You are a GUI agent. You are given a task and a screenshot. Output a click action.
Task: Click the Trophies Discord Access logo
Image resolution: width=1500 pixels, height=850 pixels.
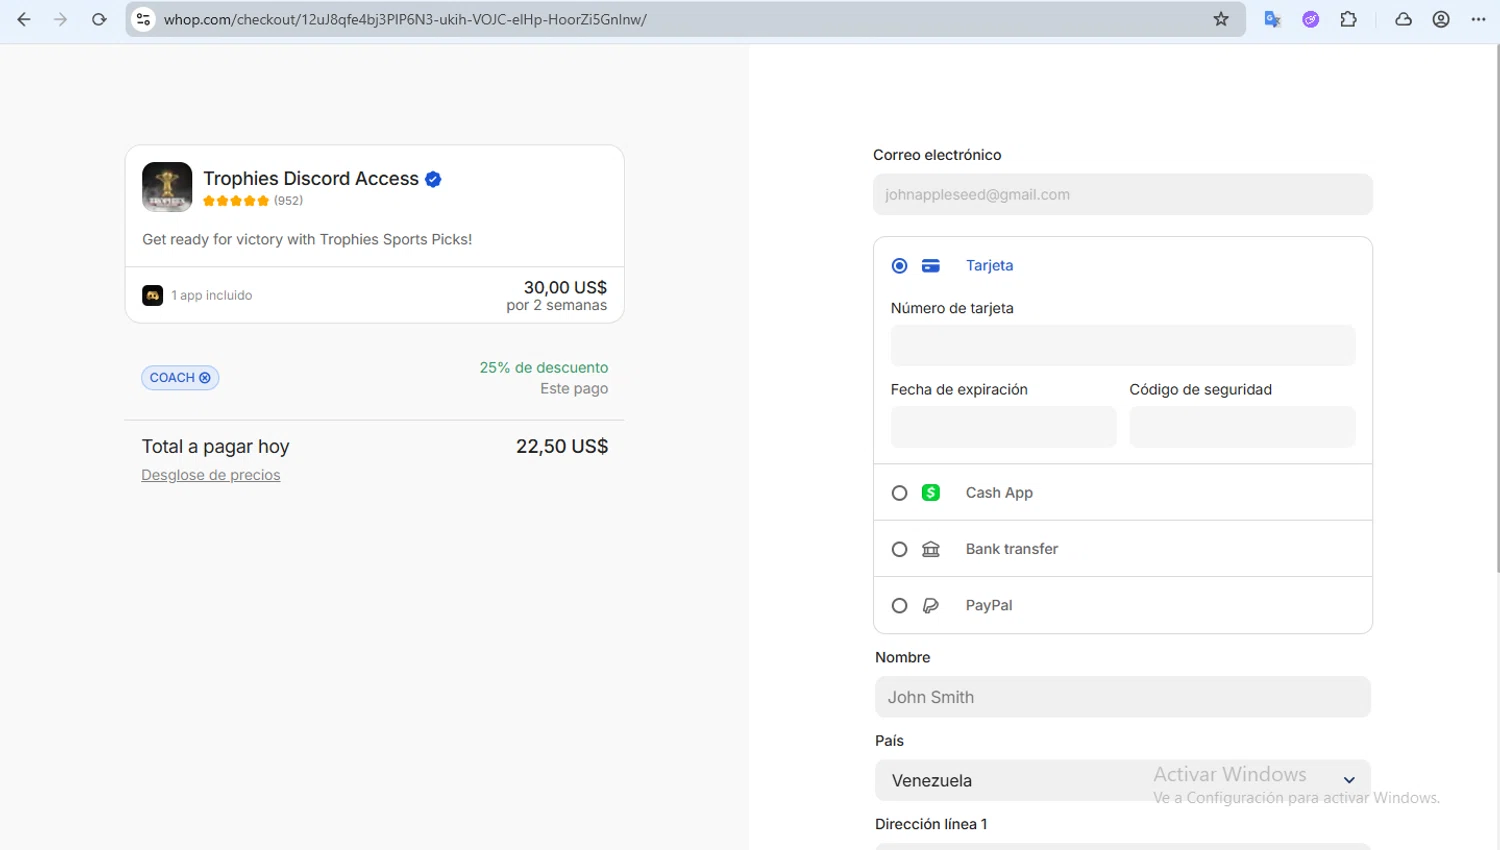coord(167,187)
